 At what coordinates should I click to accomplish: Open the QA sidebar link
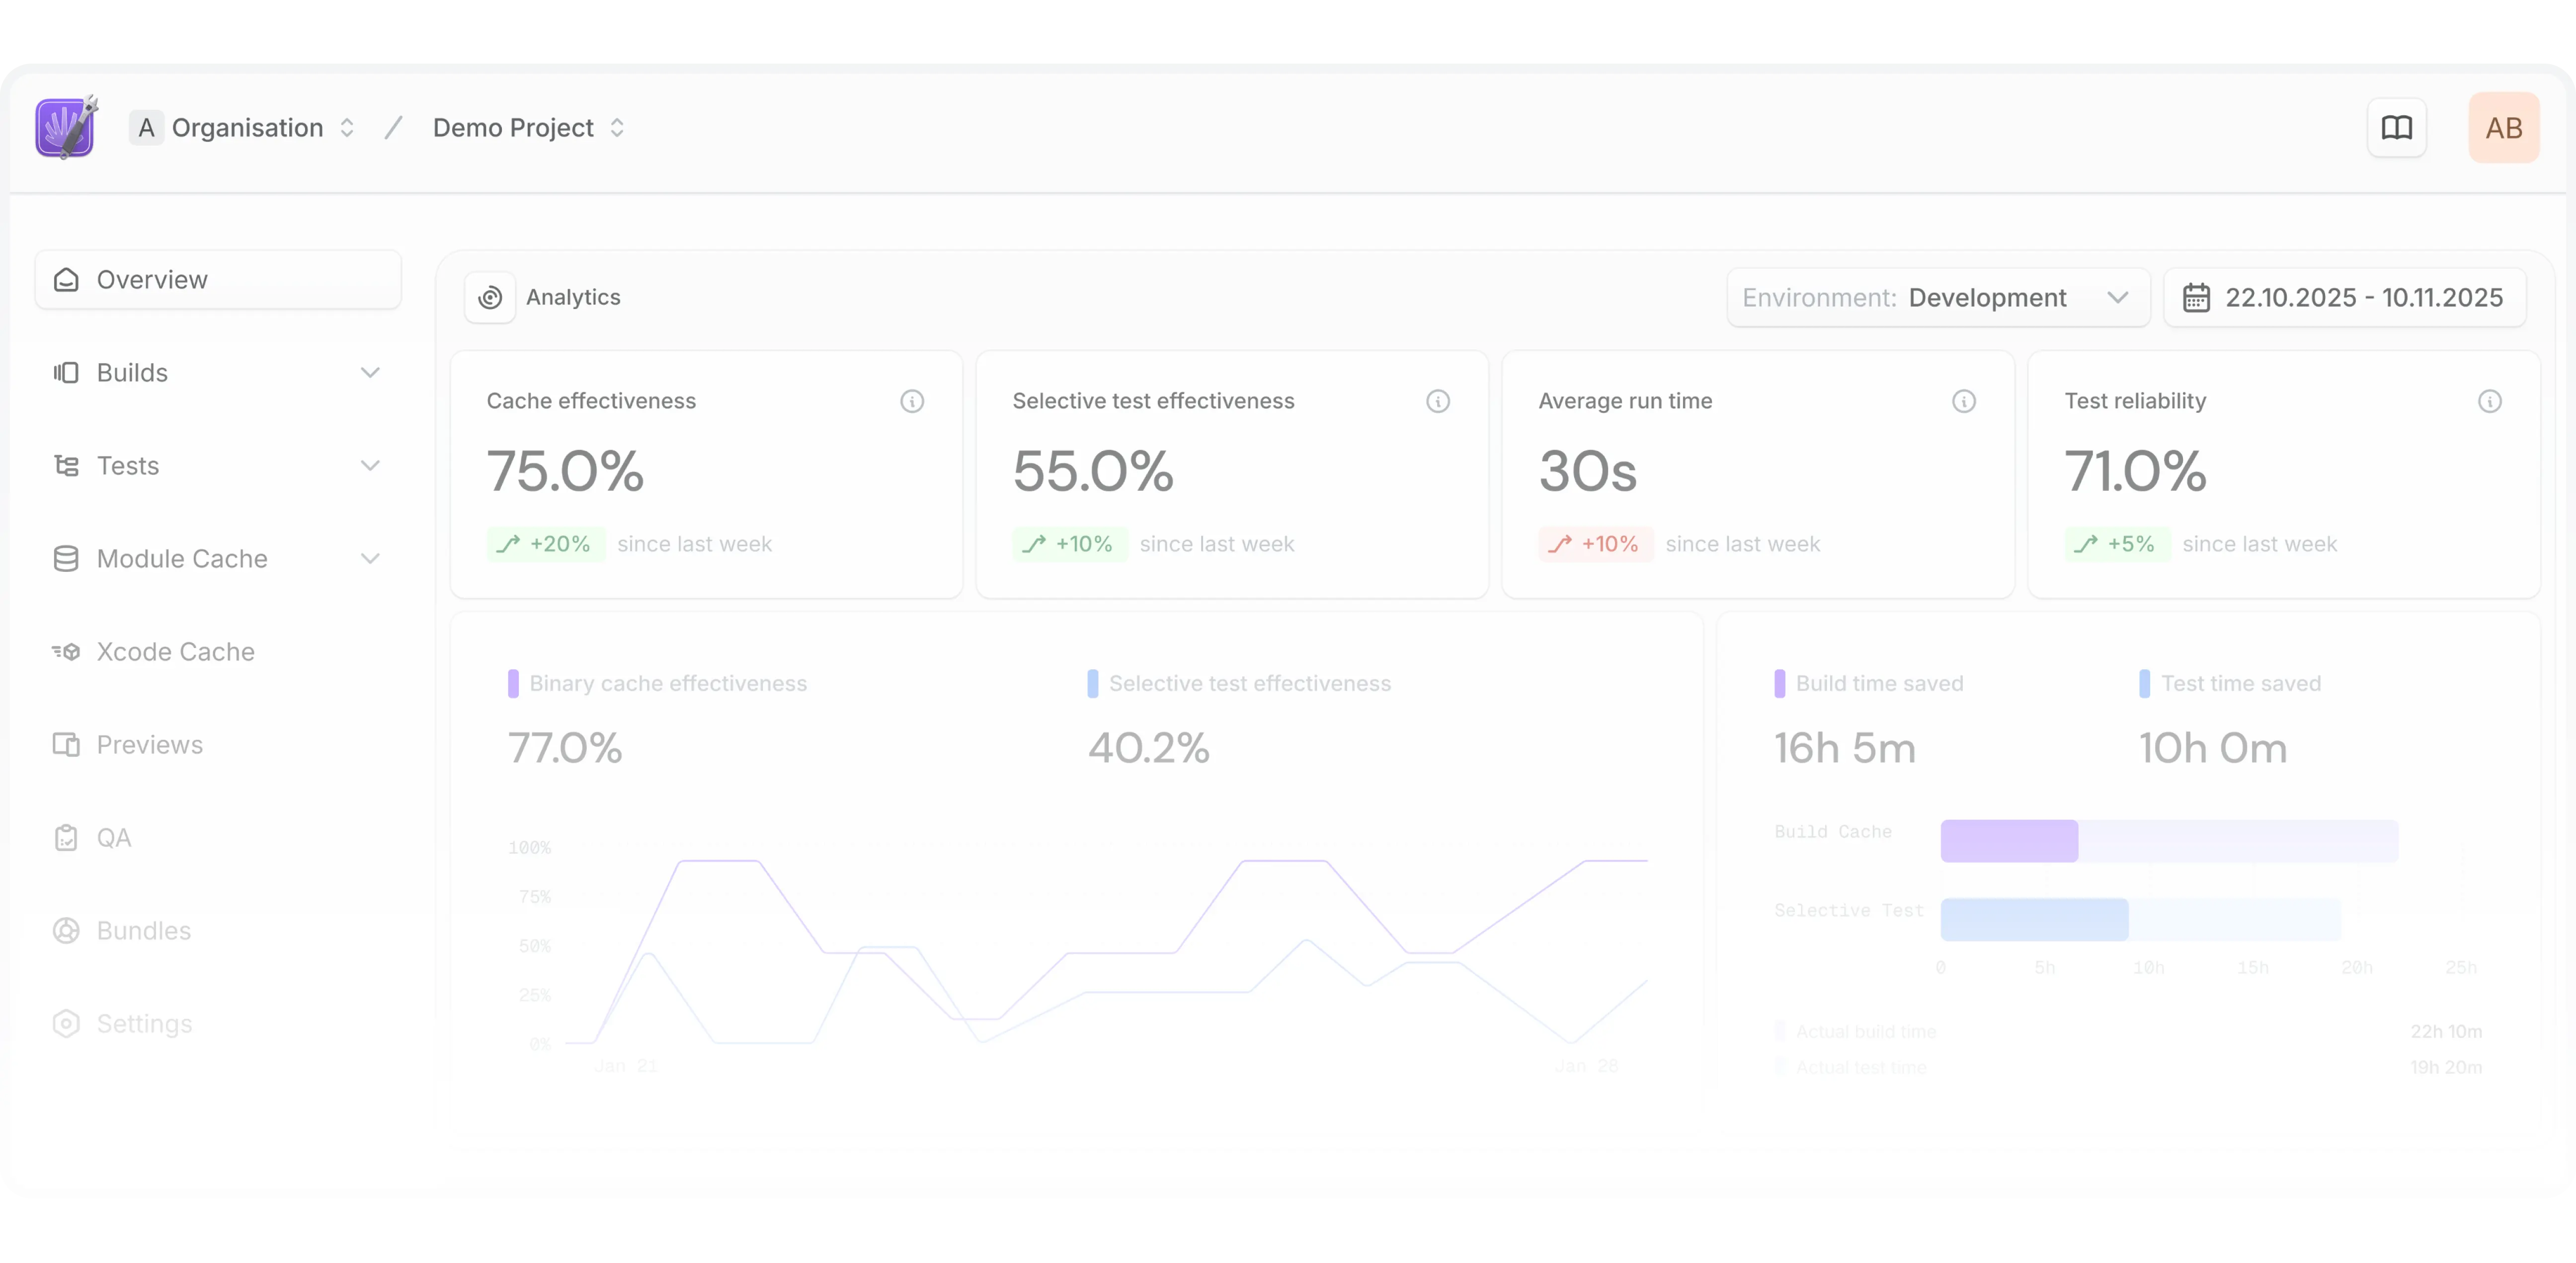click(113, 838)
